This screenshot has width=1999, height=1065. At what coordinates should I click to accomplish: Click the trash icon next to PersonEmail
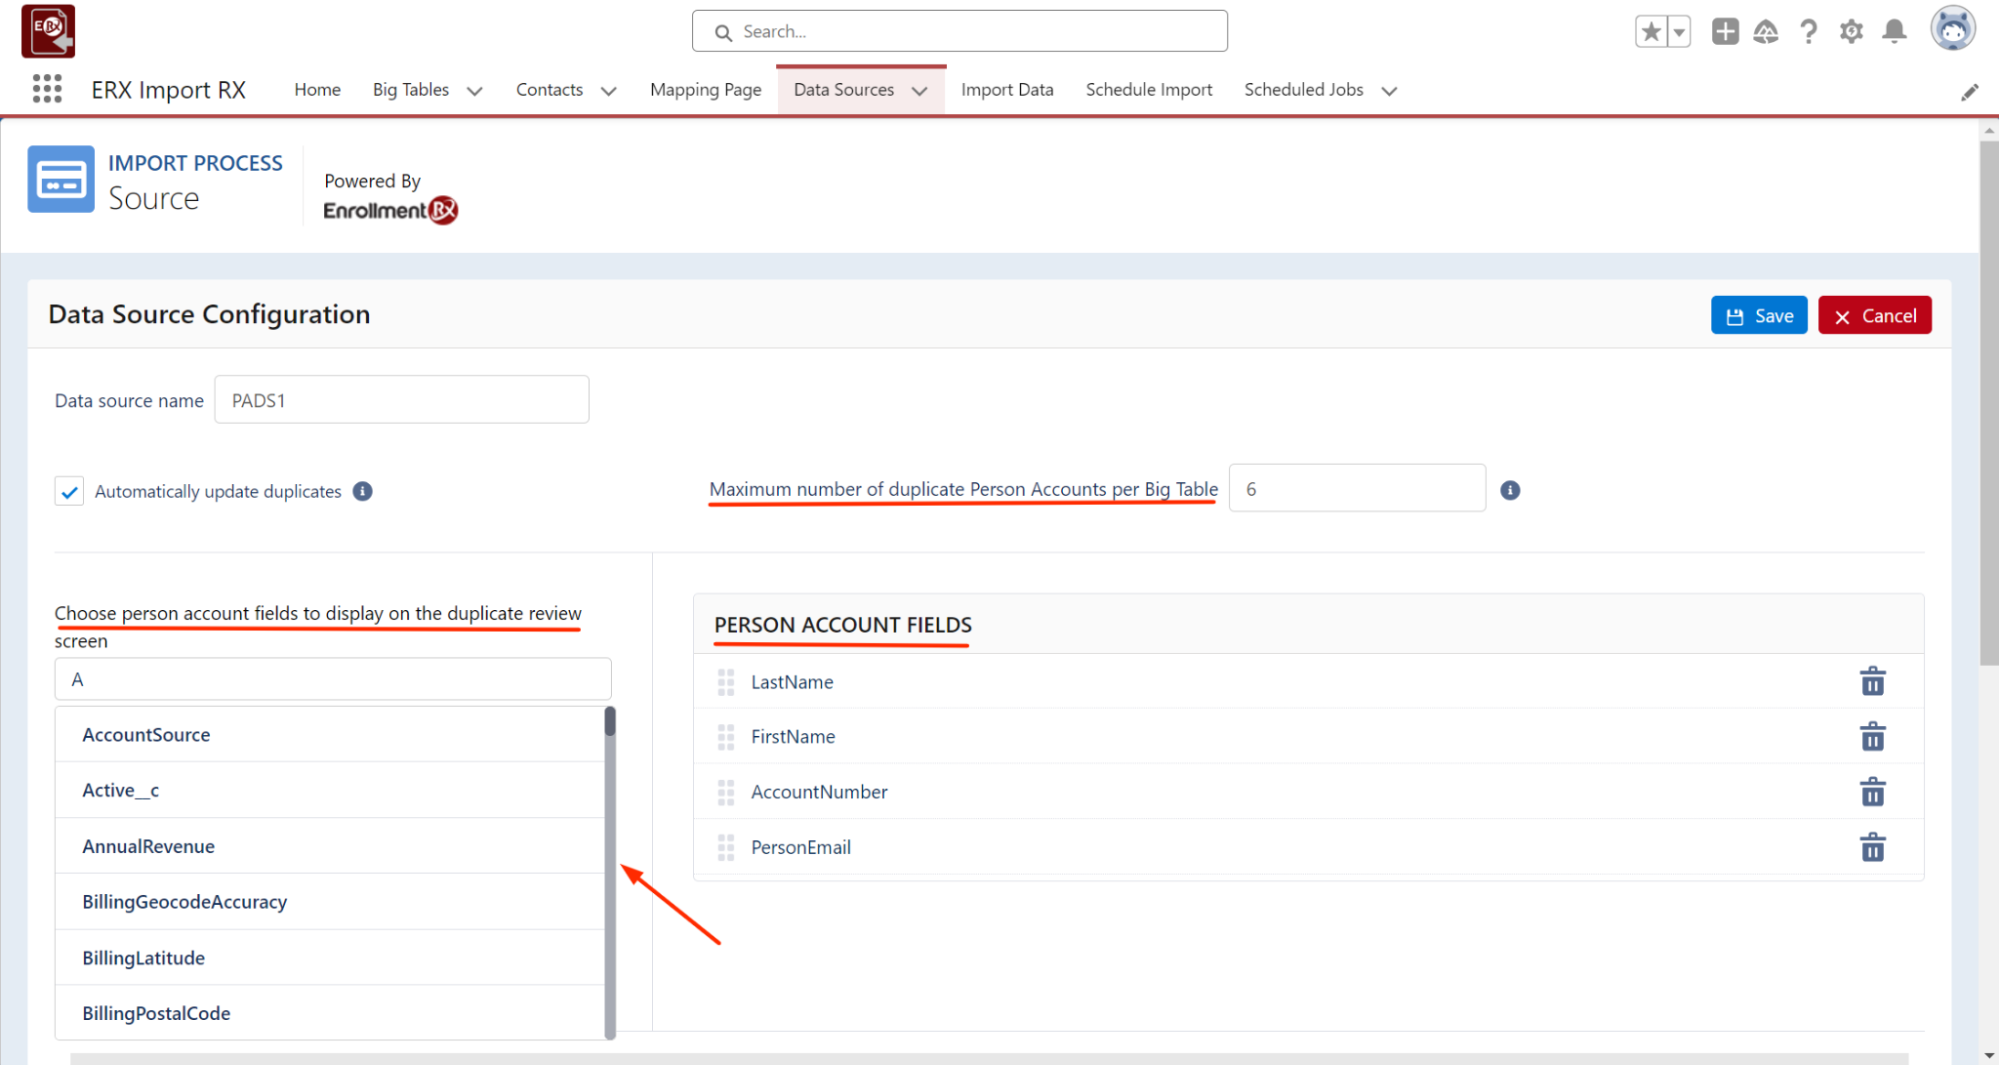pyautogui.click(x=1872, y=847)
